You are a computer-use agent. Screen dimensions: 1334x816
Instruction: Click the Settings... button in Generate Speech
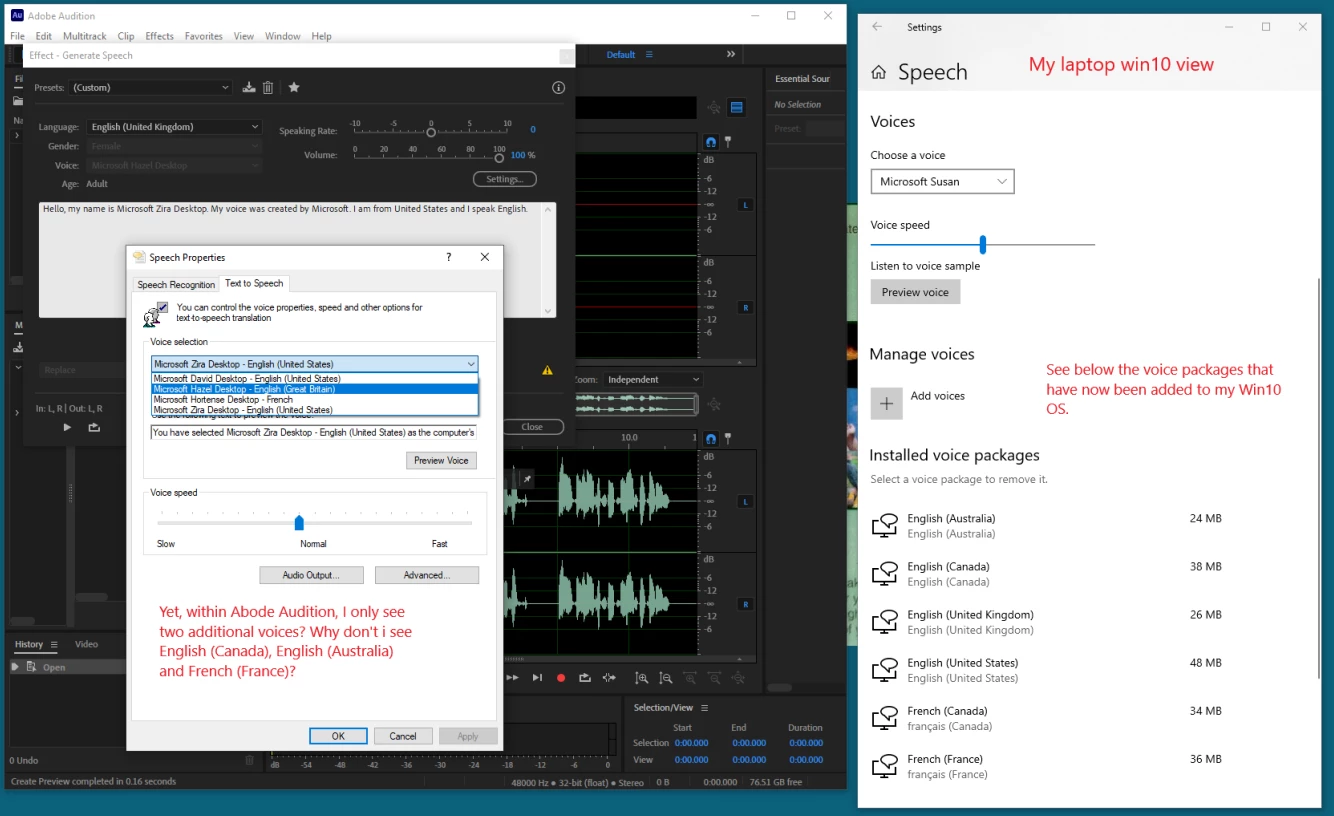pos(505,179)
